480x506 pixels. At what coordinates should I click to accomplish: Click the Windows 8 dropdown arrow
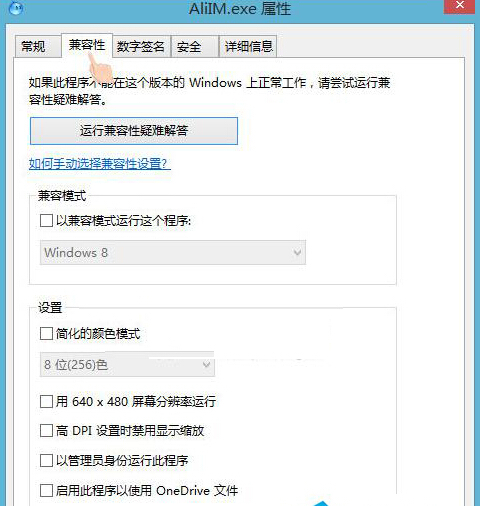(x=297, y=252)
